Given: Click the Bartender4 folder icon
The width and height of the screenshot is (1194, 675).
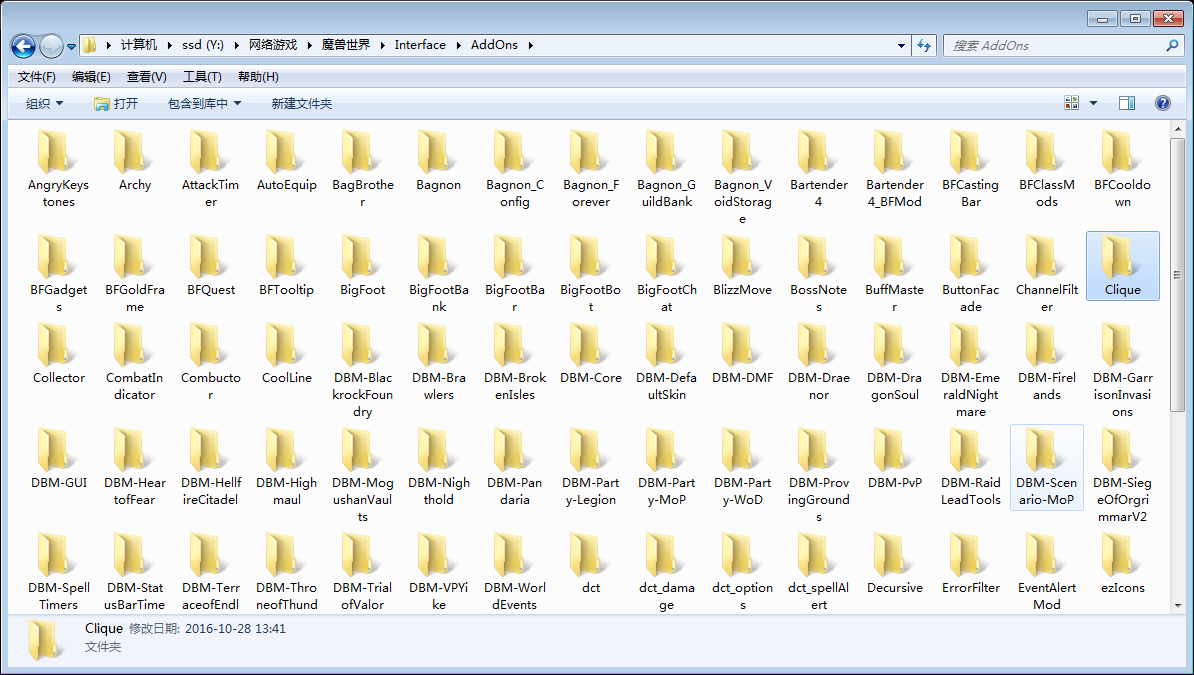Looking at the screenshot, I should pyautogui.click(x=818, y=153).
